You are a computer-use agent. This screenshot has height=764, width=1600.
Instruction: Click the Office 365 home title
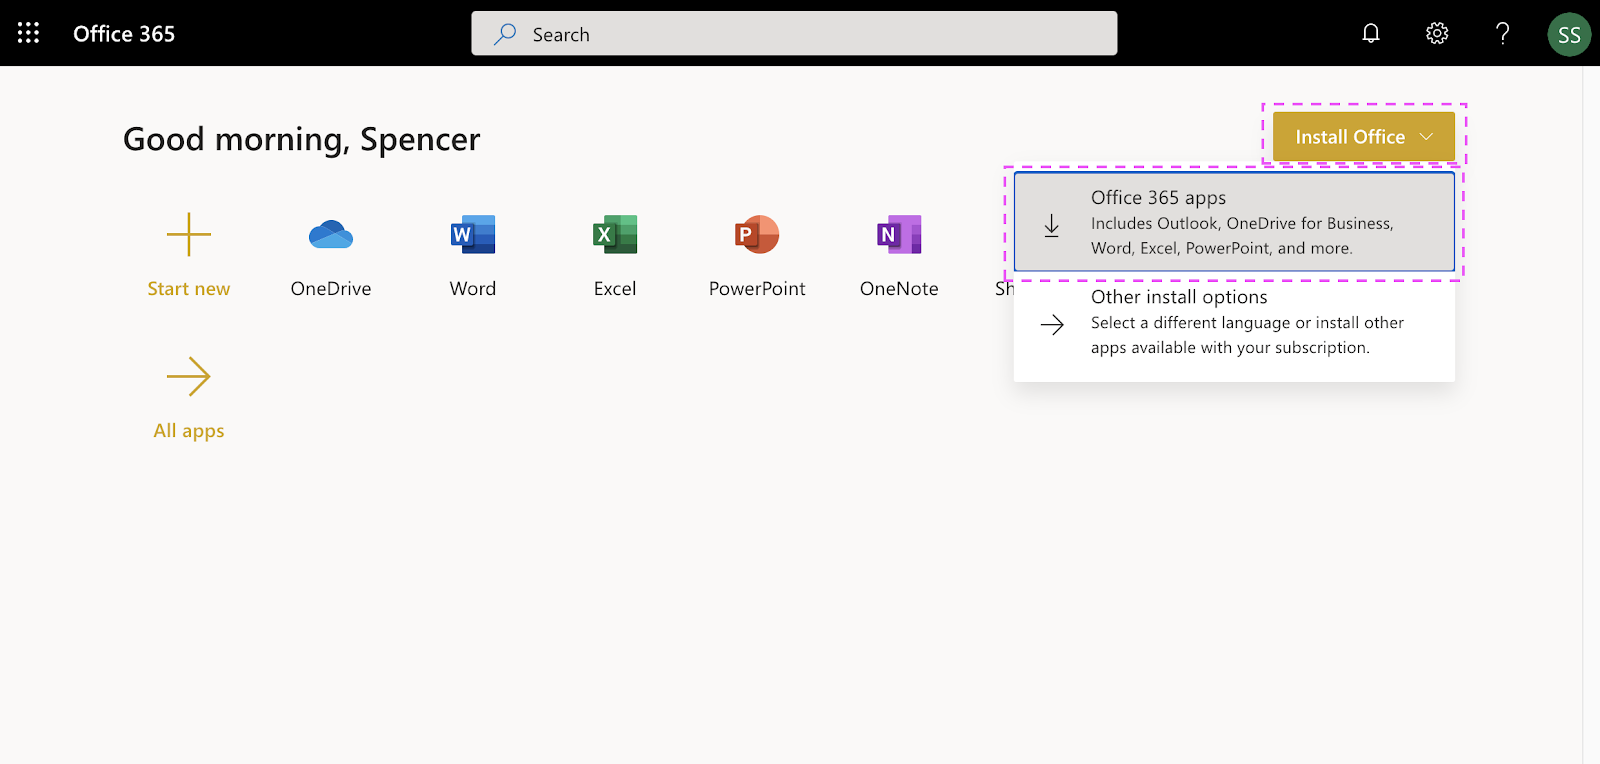tap(124, 34)
